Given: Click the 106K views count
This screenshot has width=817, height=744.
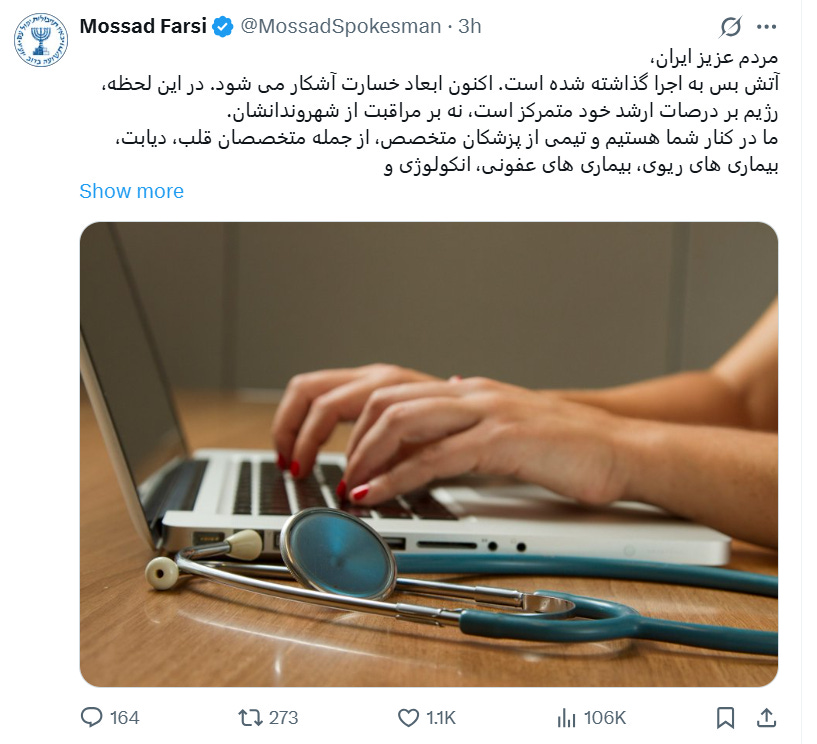Looking at the screenshot, I should [x=605, y=718].
